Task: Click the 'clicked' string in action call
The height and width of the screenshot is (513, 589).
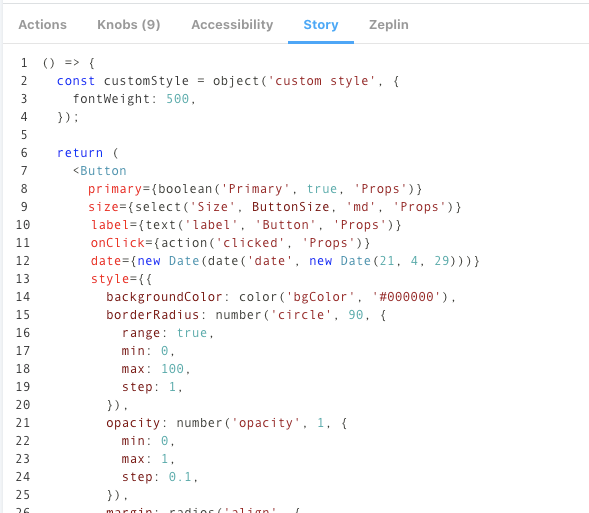Action: pyautogui.click(x=249, y=243)
